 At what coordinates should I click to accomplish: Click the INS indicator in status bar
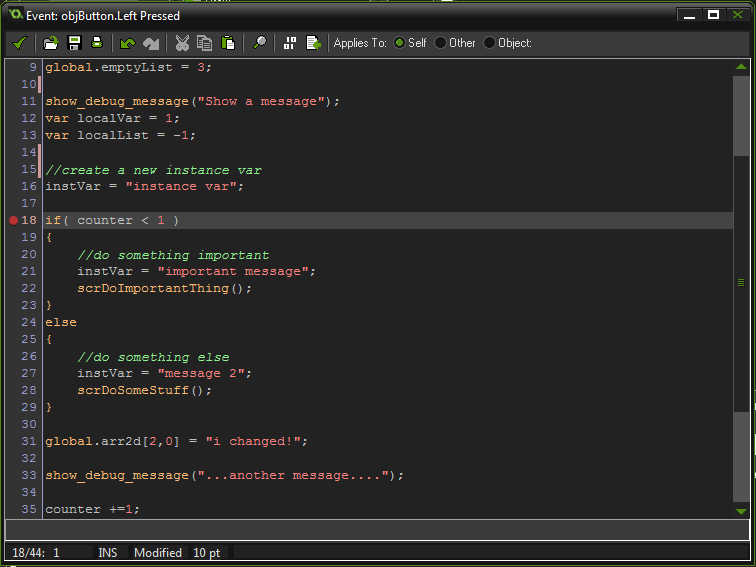tap(108, 553)
